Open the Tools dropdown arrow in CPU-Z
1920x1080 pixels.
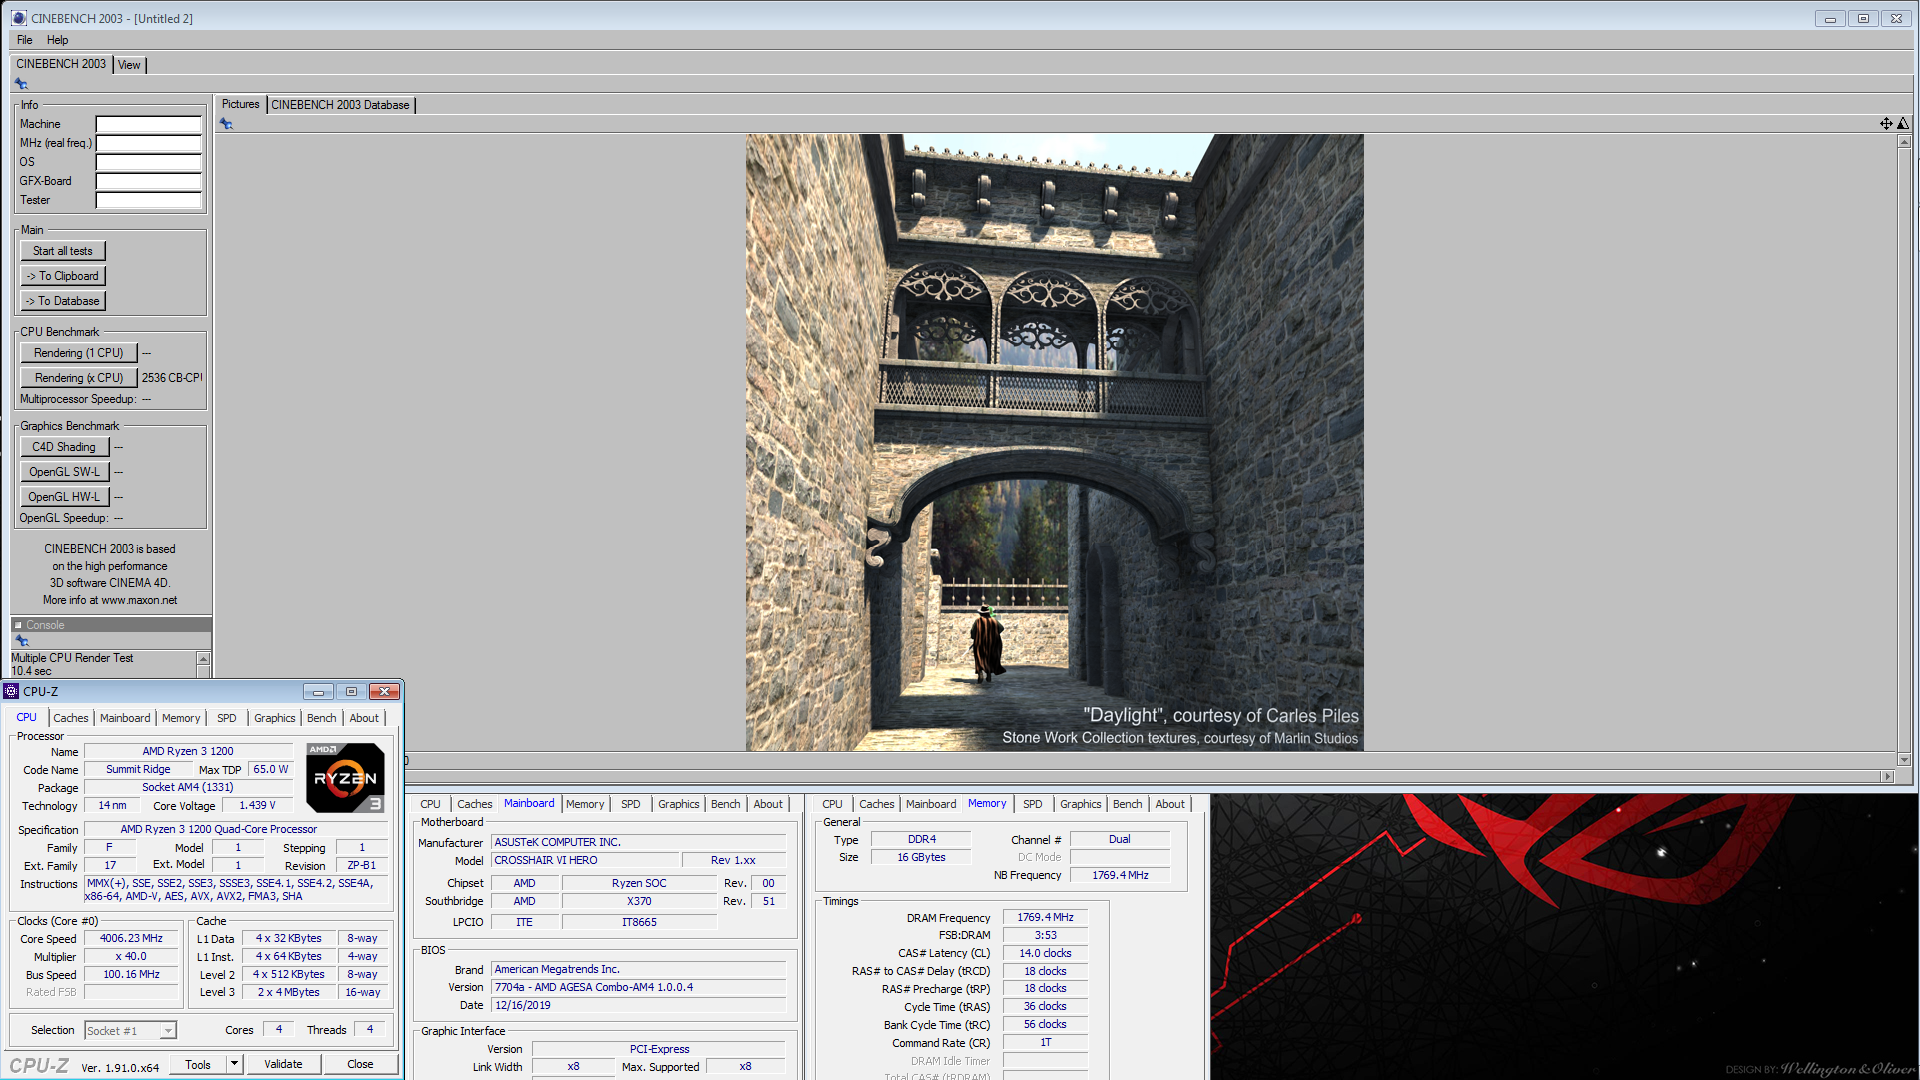(234, 1064)
